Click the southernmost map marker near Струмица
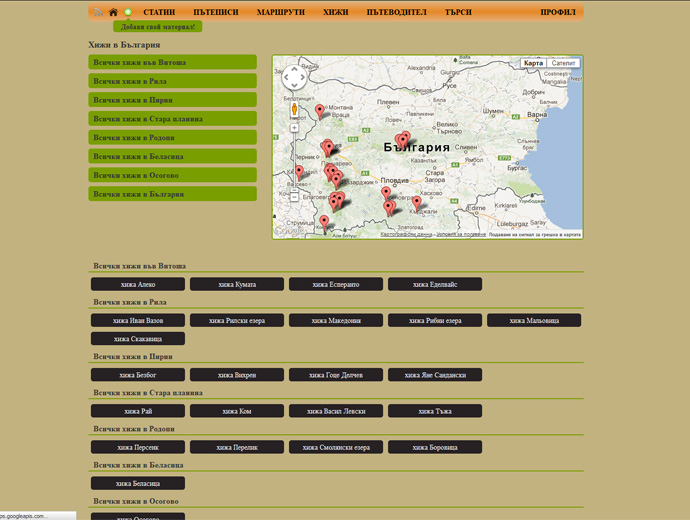Viewport: 690px width, 520px height. point(324,222)
